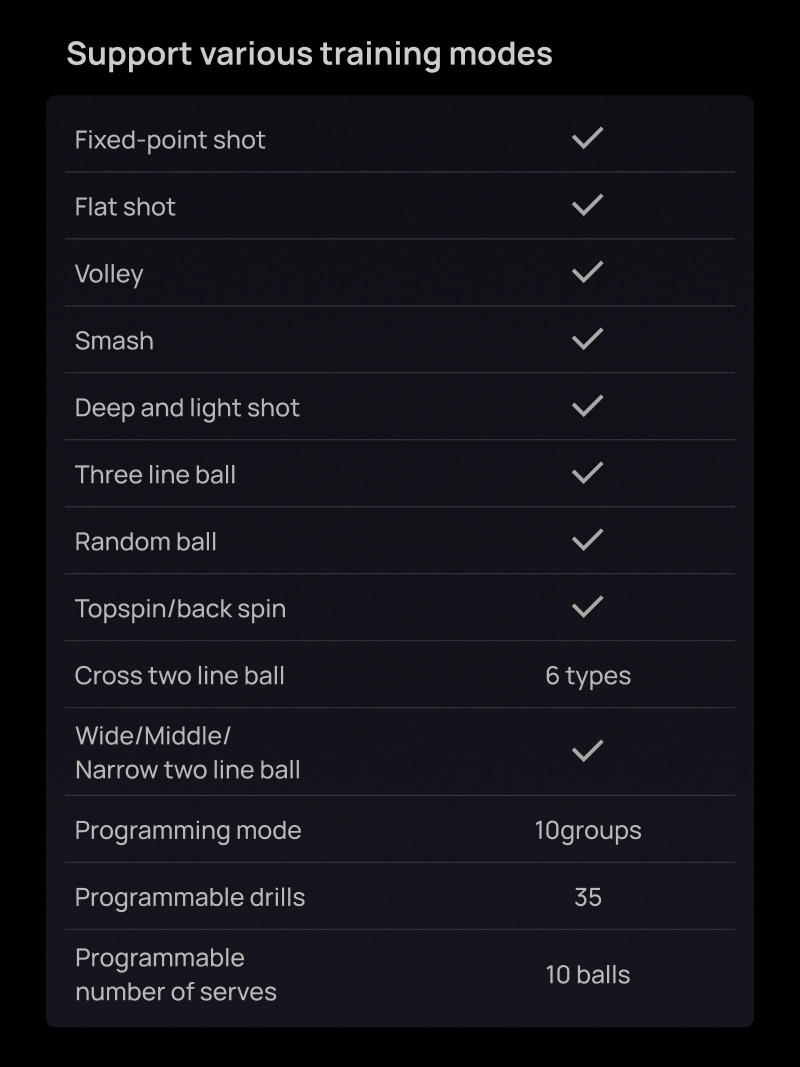800x1067 pixels.
Task: Tap the Deep and light shot checkmark
Action: point(587,406)
